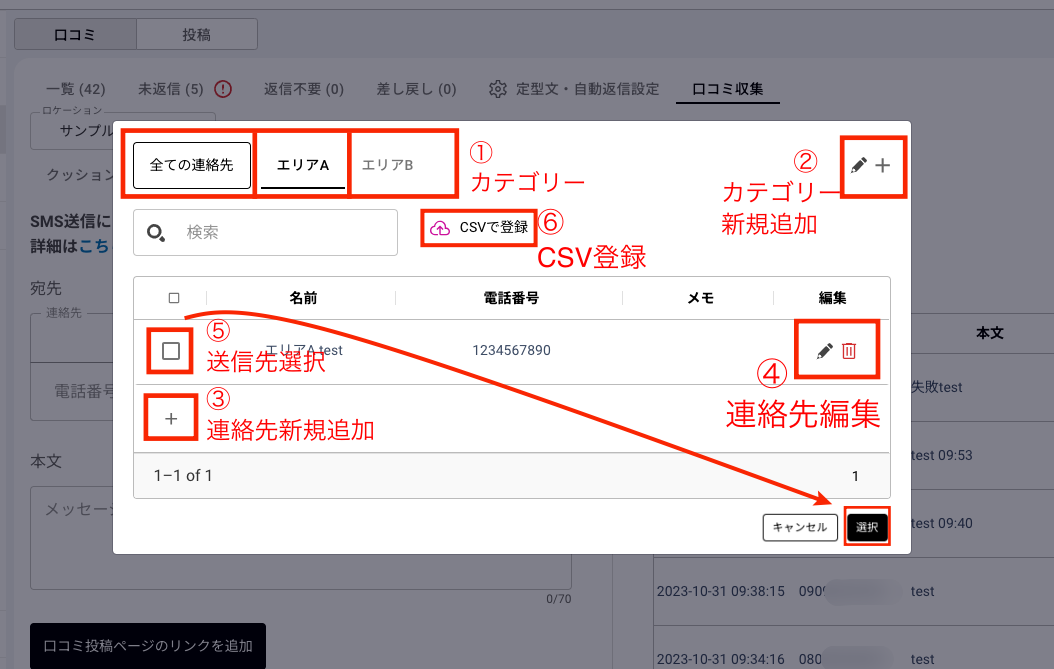
Task: Check the エリアA test contact checkbox
Action: (171, 351)
